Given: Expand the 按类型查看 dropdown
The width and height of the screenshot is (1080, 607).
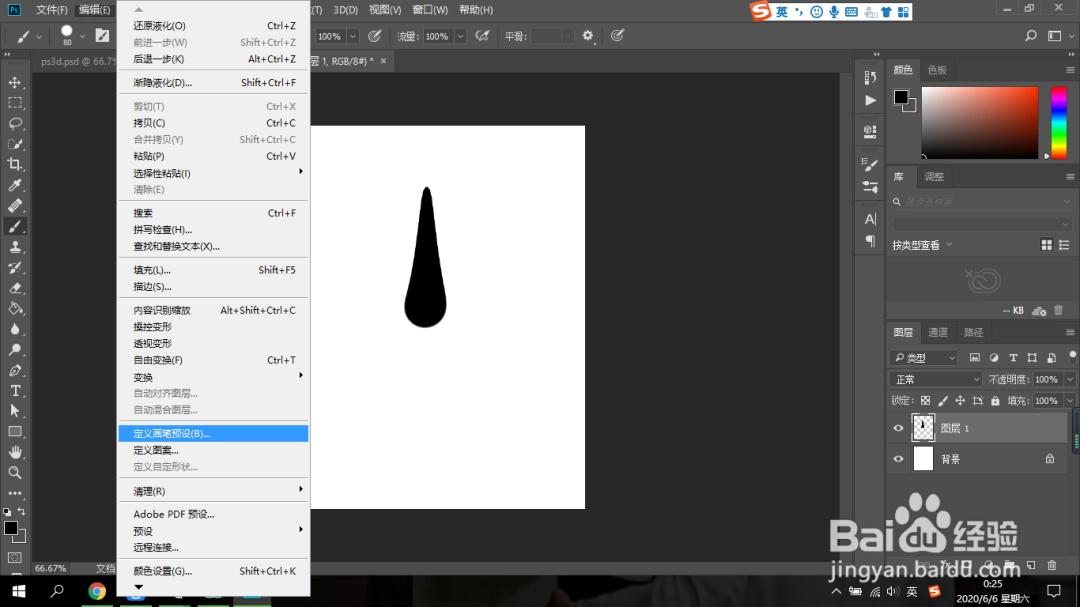Looking at the screenshot, I should (922, 245).
